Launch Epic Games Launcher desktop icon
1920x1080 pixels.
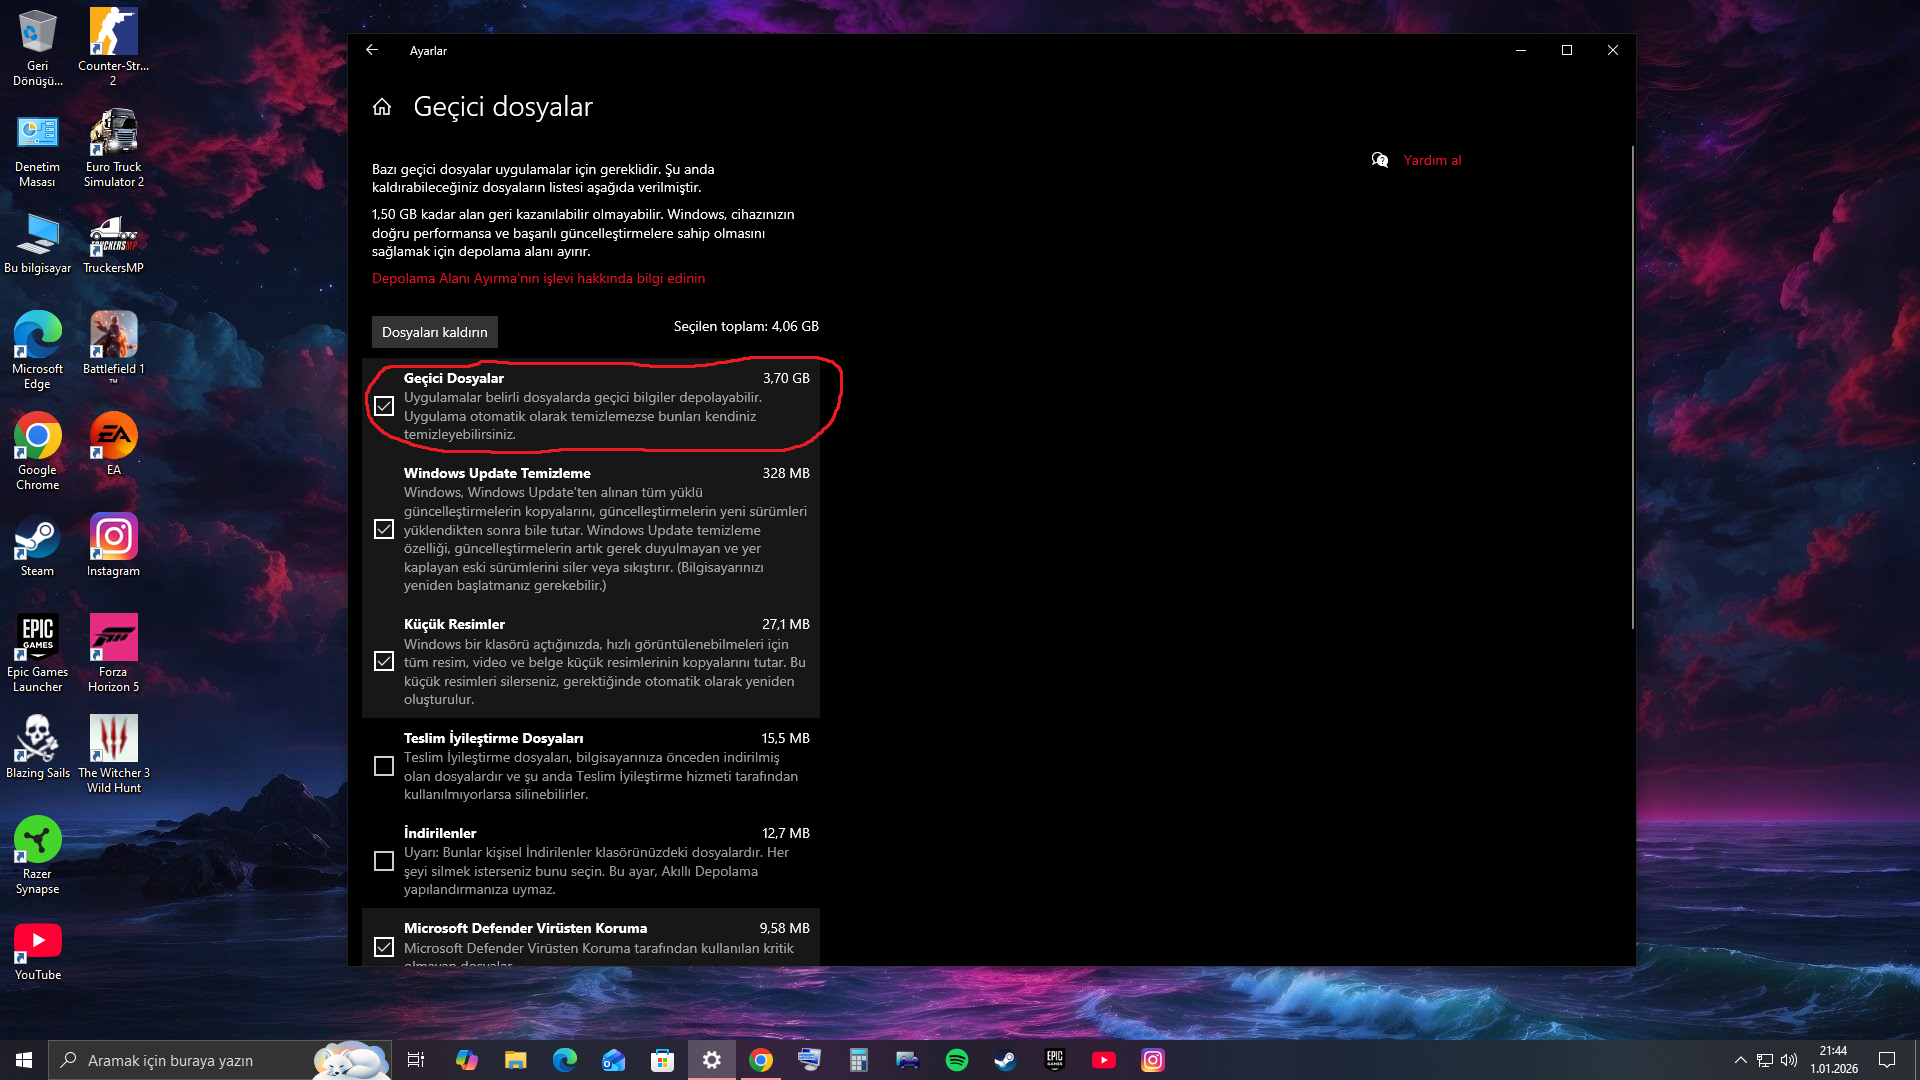point(37,654)
